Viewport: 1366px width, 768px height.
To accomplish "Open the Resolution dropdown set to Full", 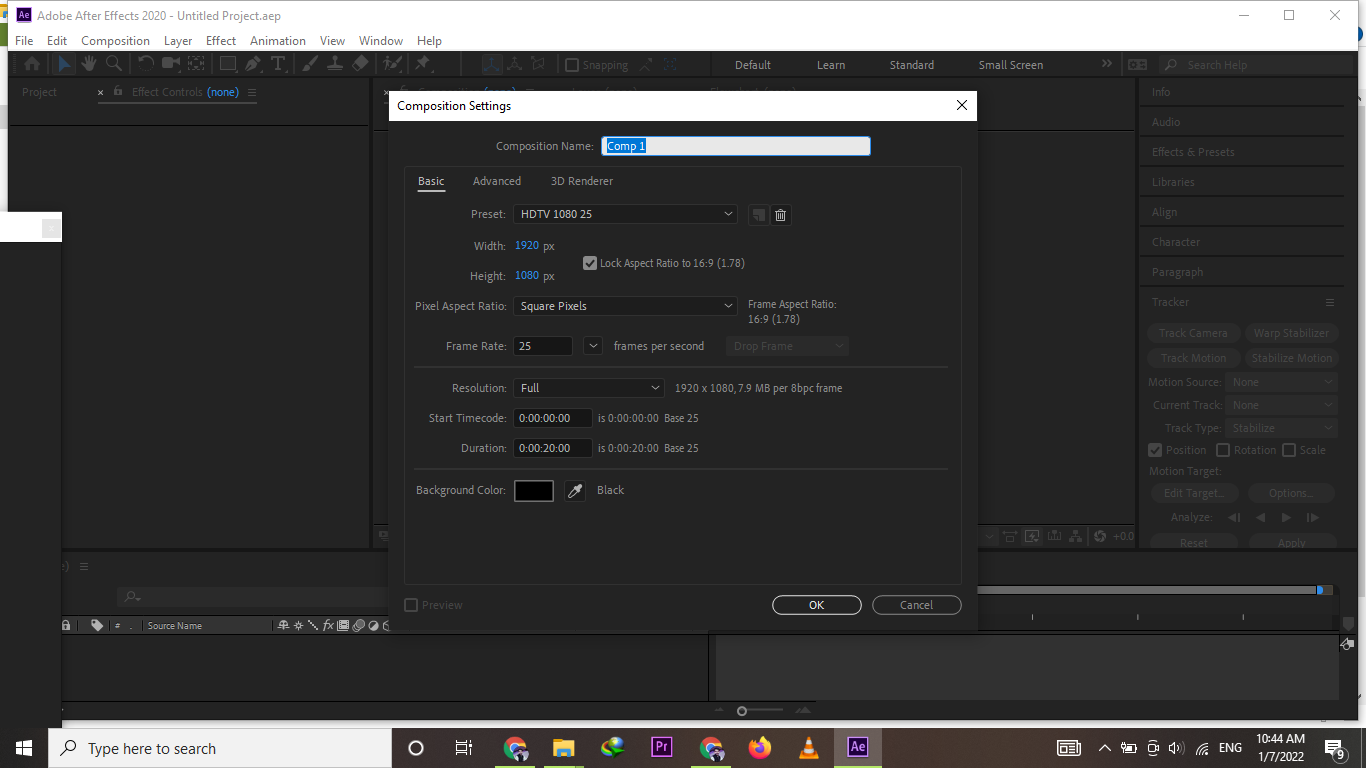I will 589,388.
